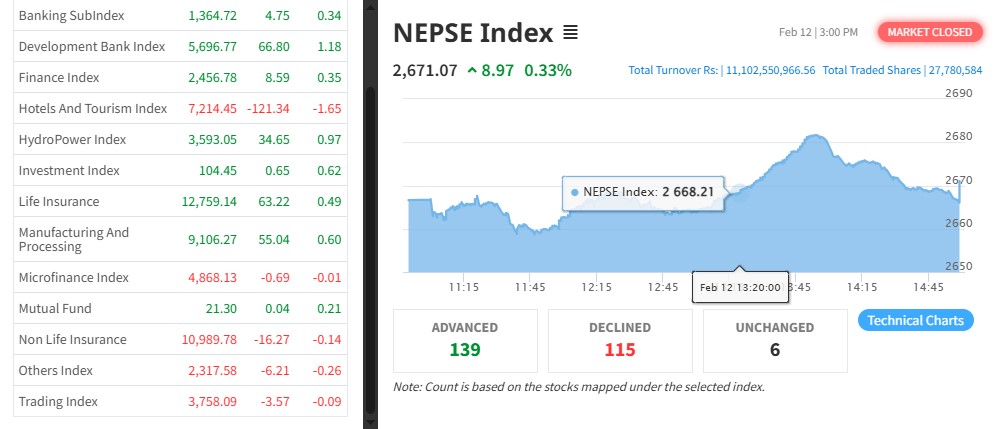
Task: Open the menu icon beside NEPSE Index
Action: (570, 33)
